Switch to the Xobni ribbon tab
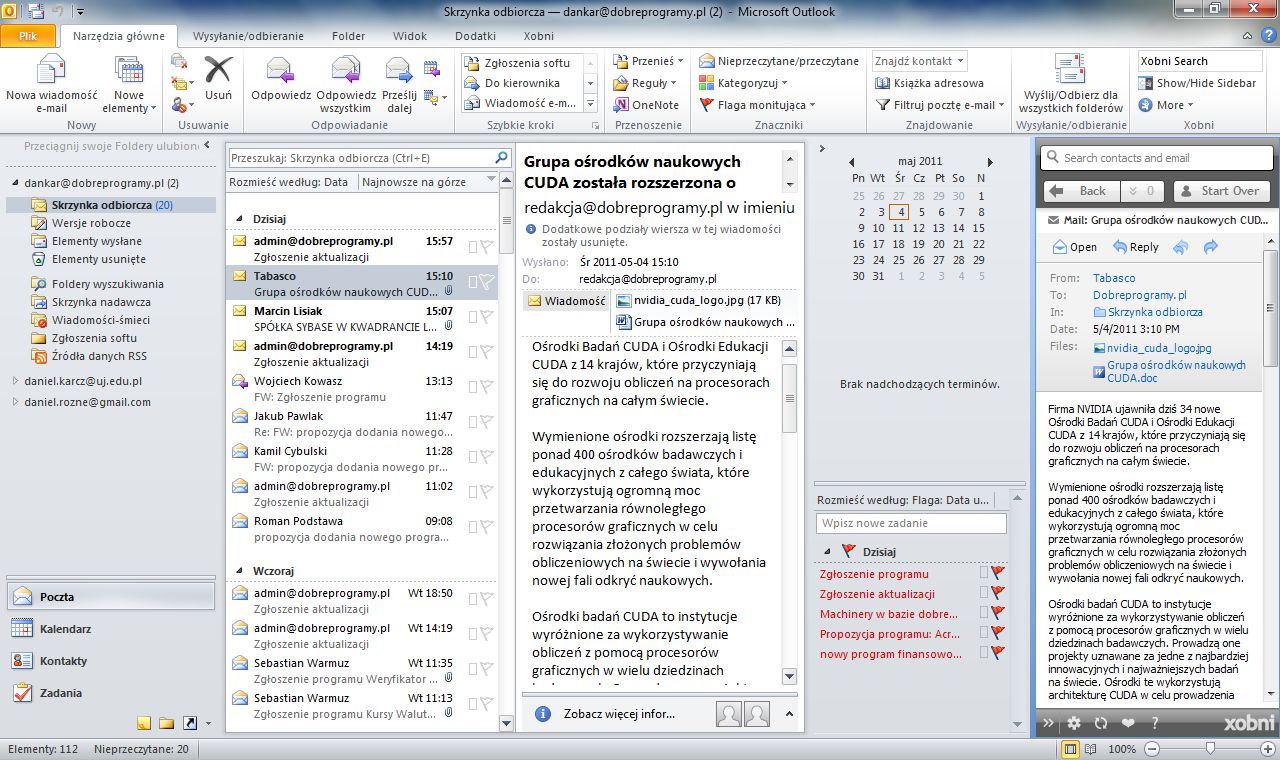This screenshot has height=760, width=1280. tap(538, 36)
